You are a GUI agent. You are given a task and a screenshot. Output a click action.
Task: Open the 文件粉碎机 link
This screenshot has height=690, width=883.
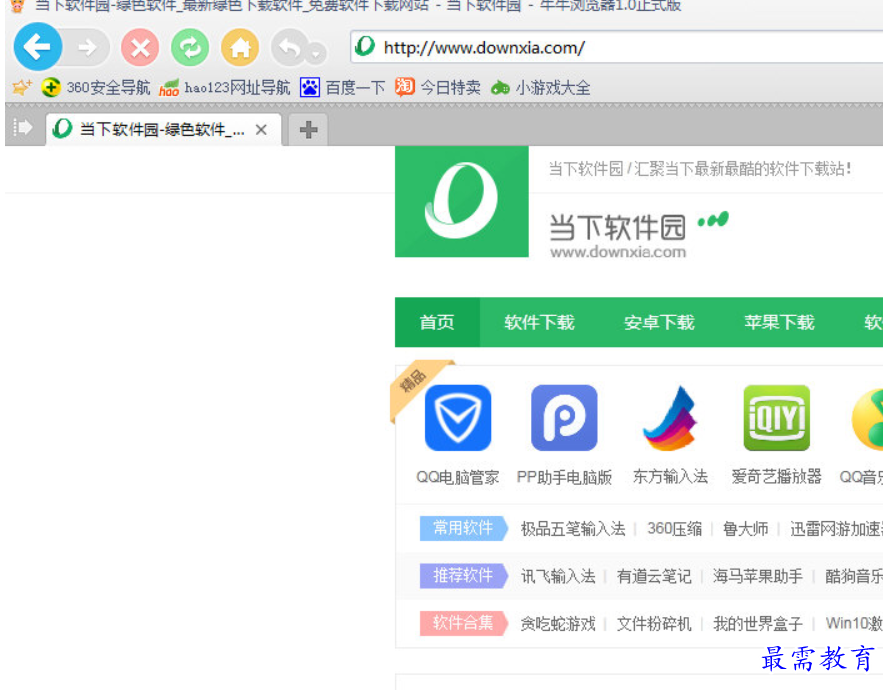click(x=654, y=624)
